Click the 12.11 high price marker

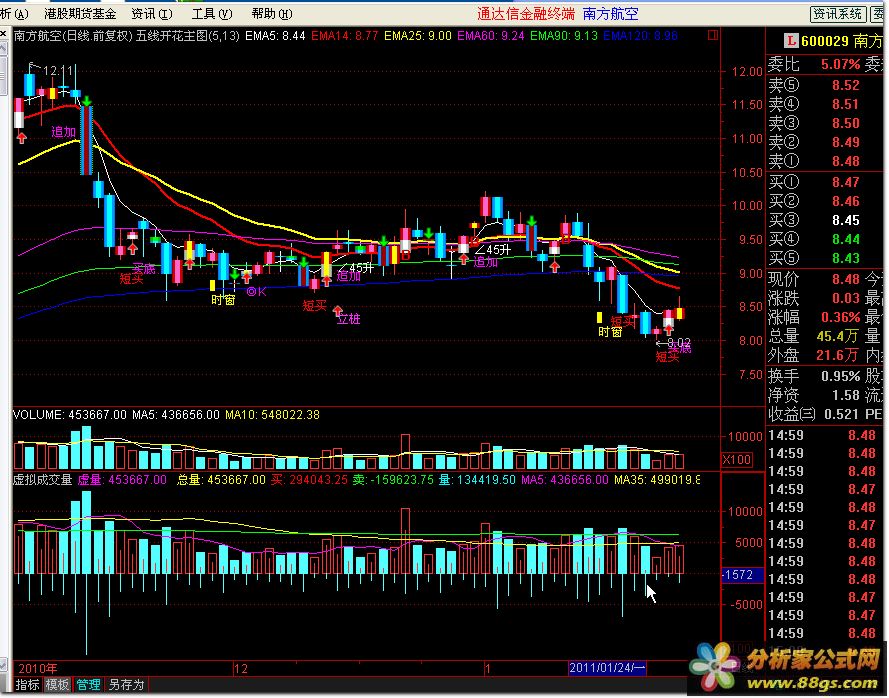click(58, 71)
